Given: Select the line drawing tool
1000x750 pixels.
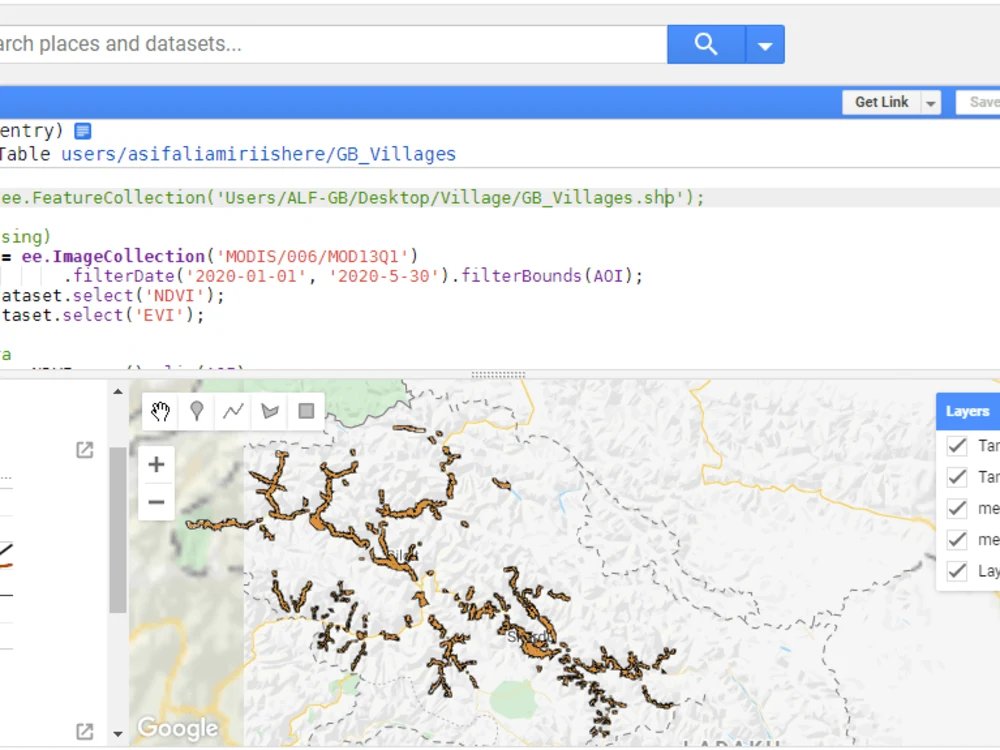Looking at the screenshot, I should (232, 411).
